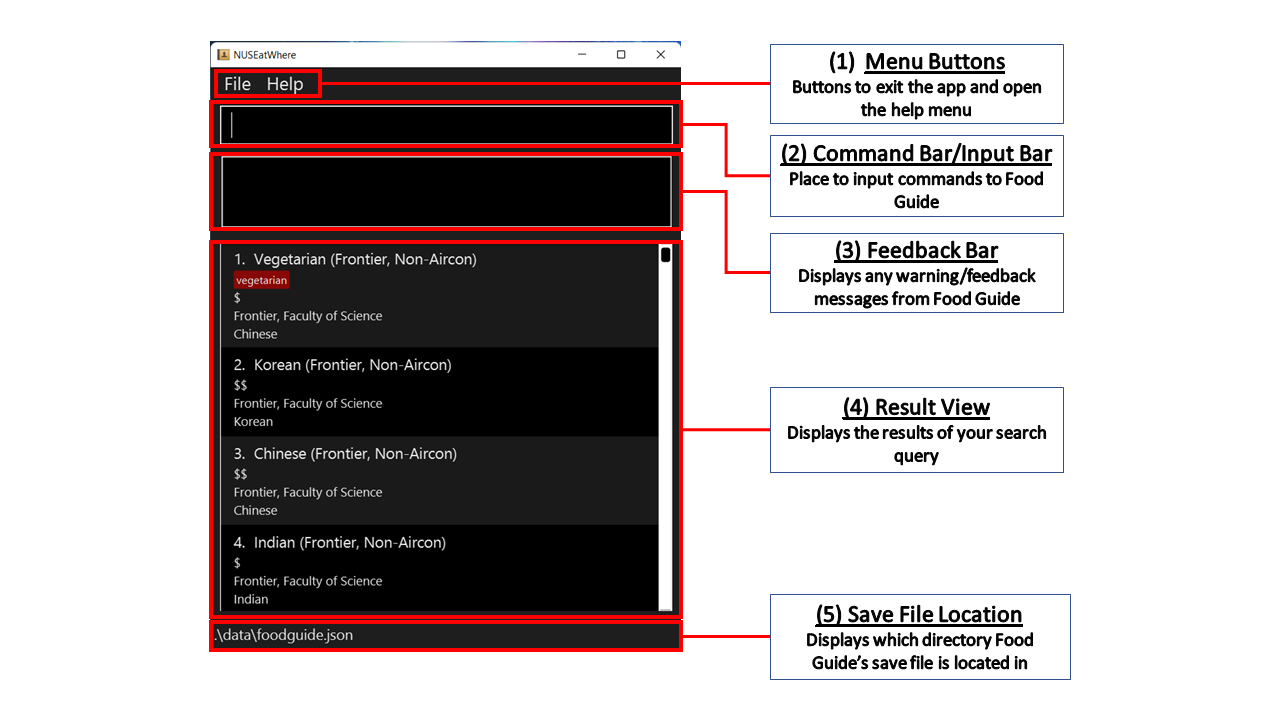The width and height of the screenshot is (1280, 720).
Task: Select the Vegetarian (Frontier, Non-Aircon) entry
Action: 440,295
